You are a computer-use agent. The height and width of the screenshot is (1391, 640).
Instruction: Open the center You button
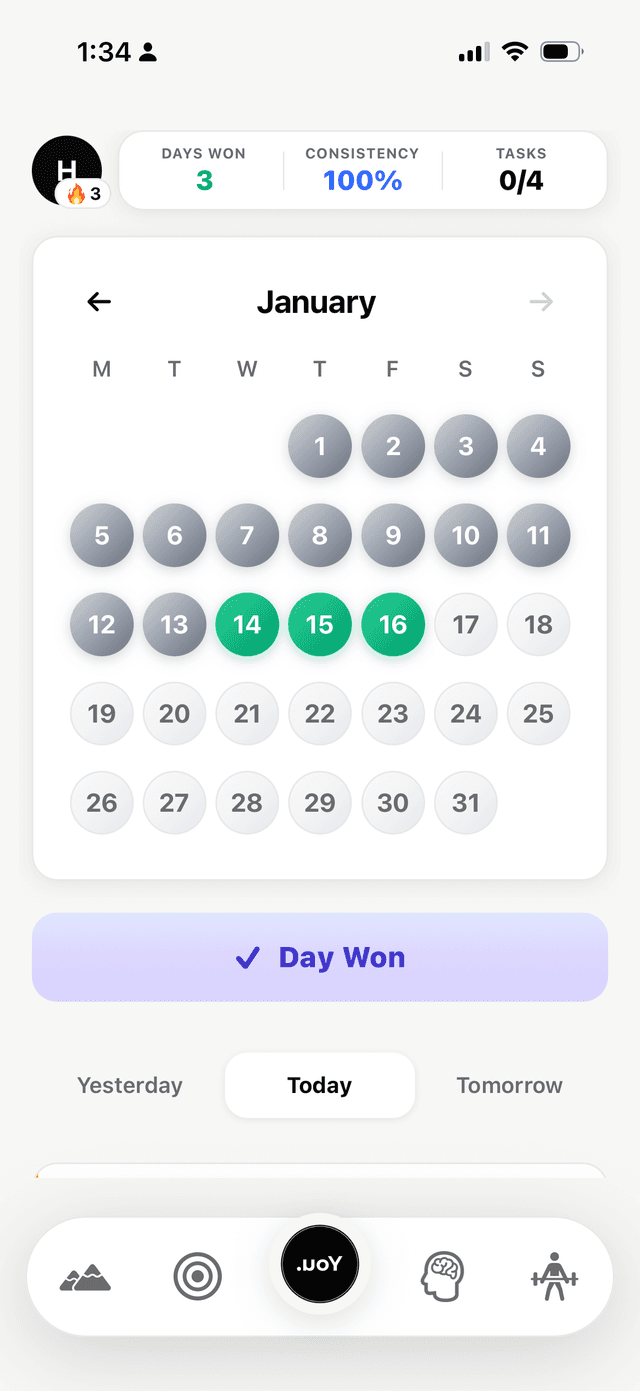[x=320, y=1264]
